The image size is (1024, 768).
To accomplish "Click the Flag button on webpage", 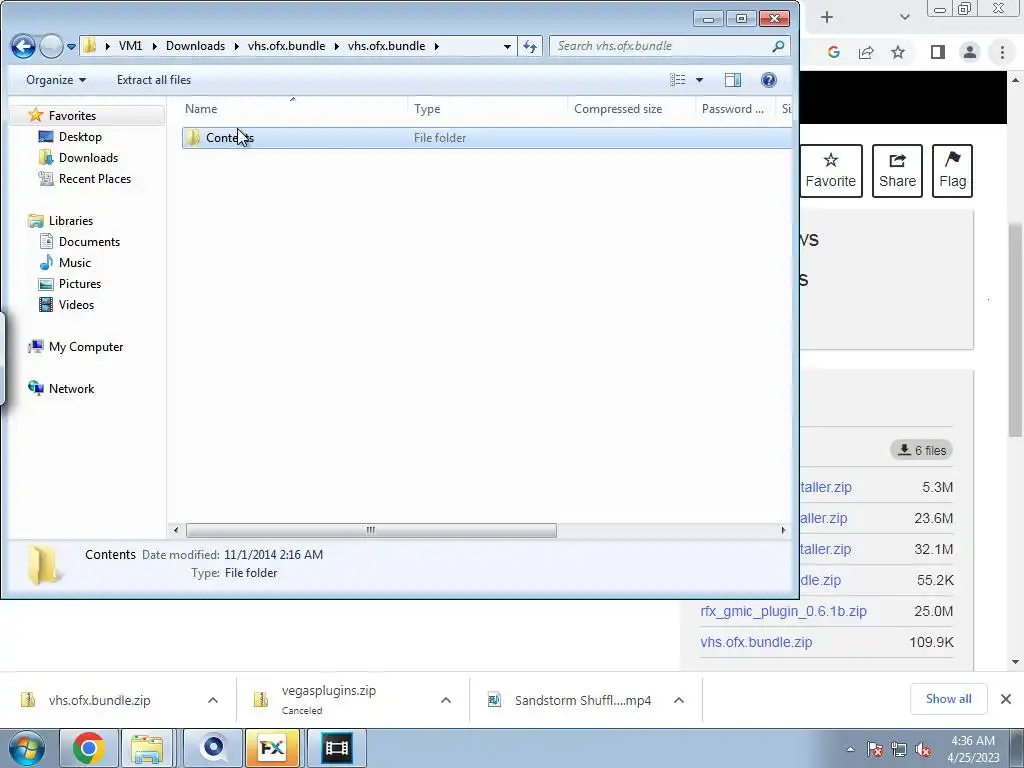I will click(x=952, y=171).
